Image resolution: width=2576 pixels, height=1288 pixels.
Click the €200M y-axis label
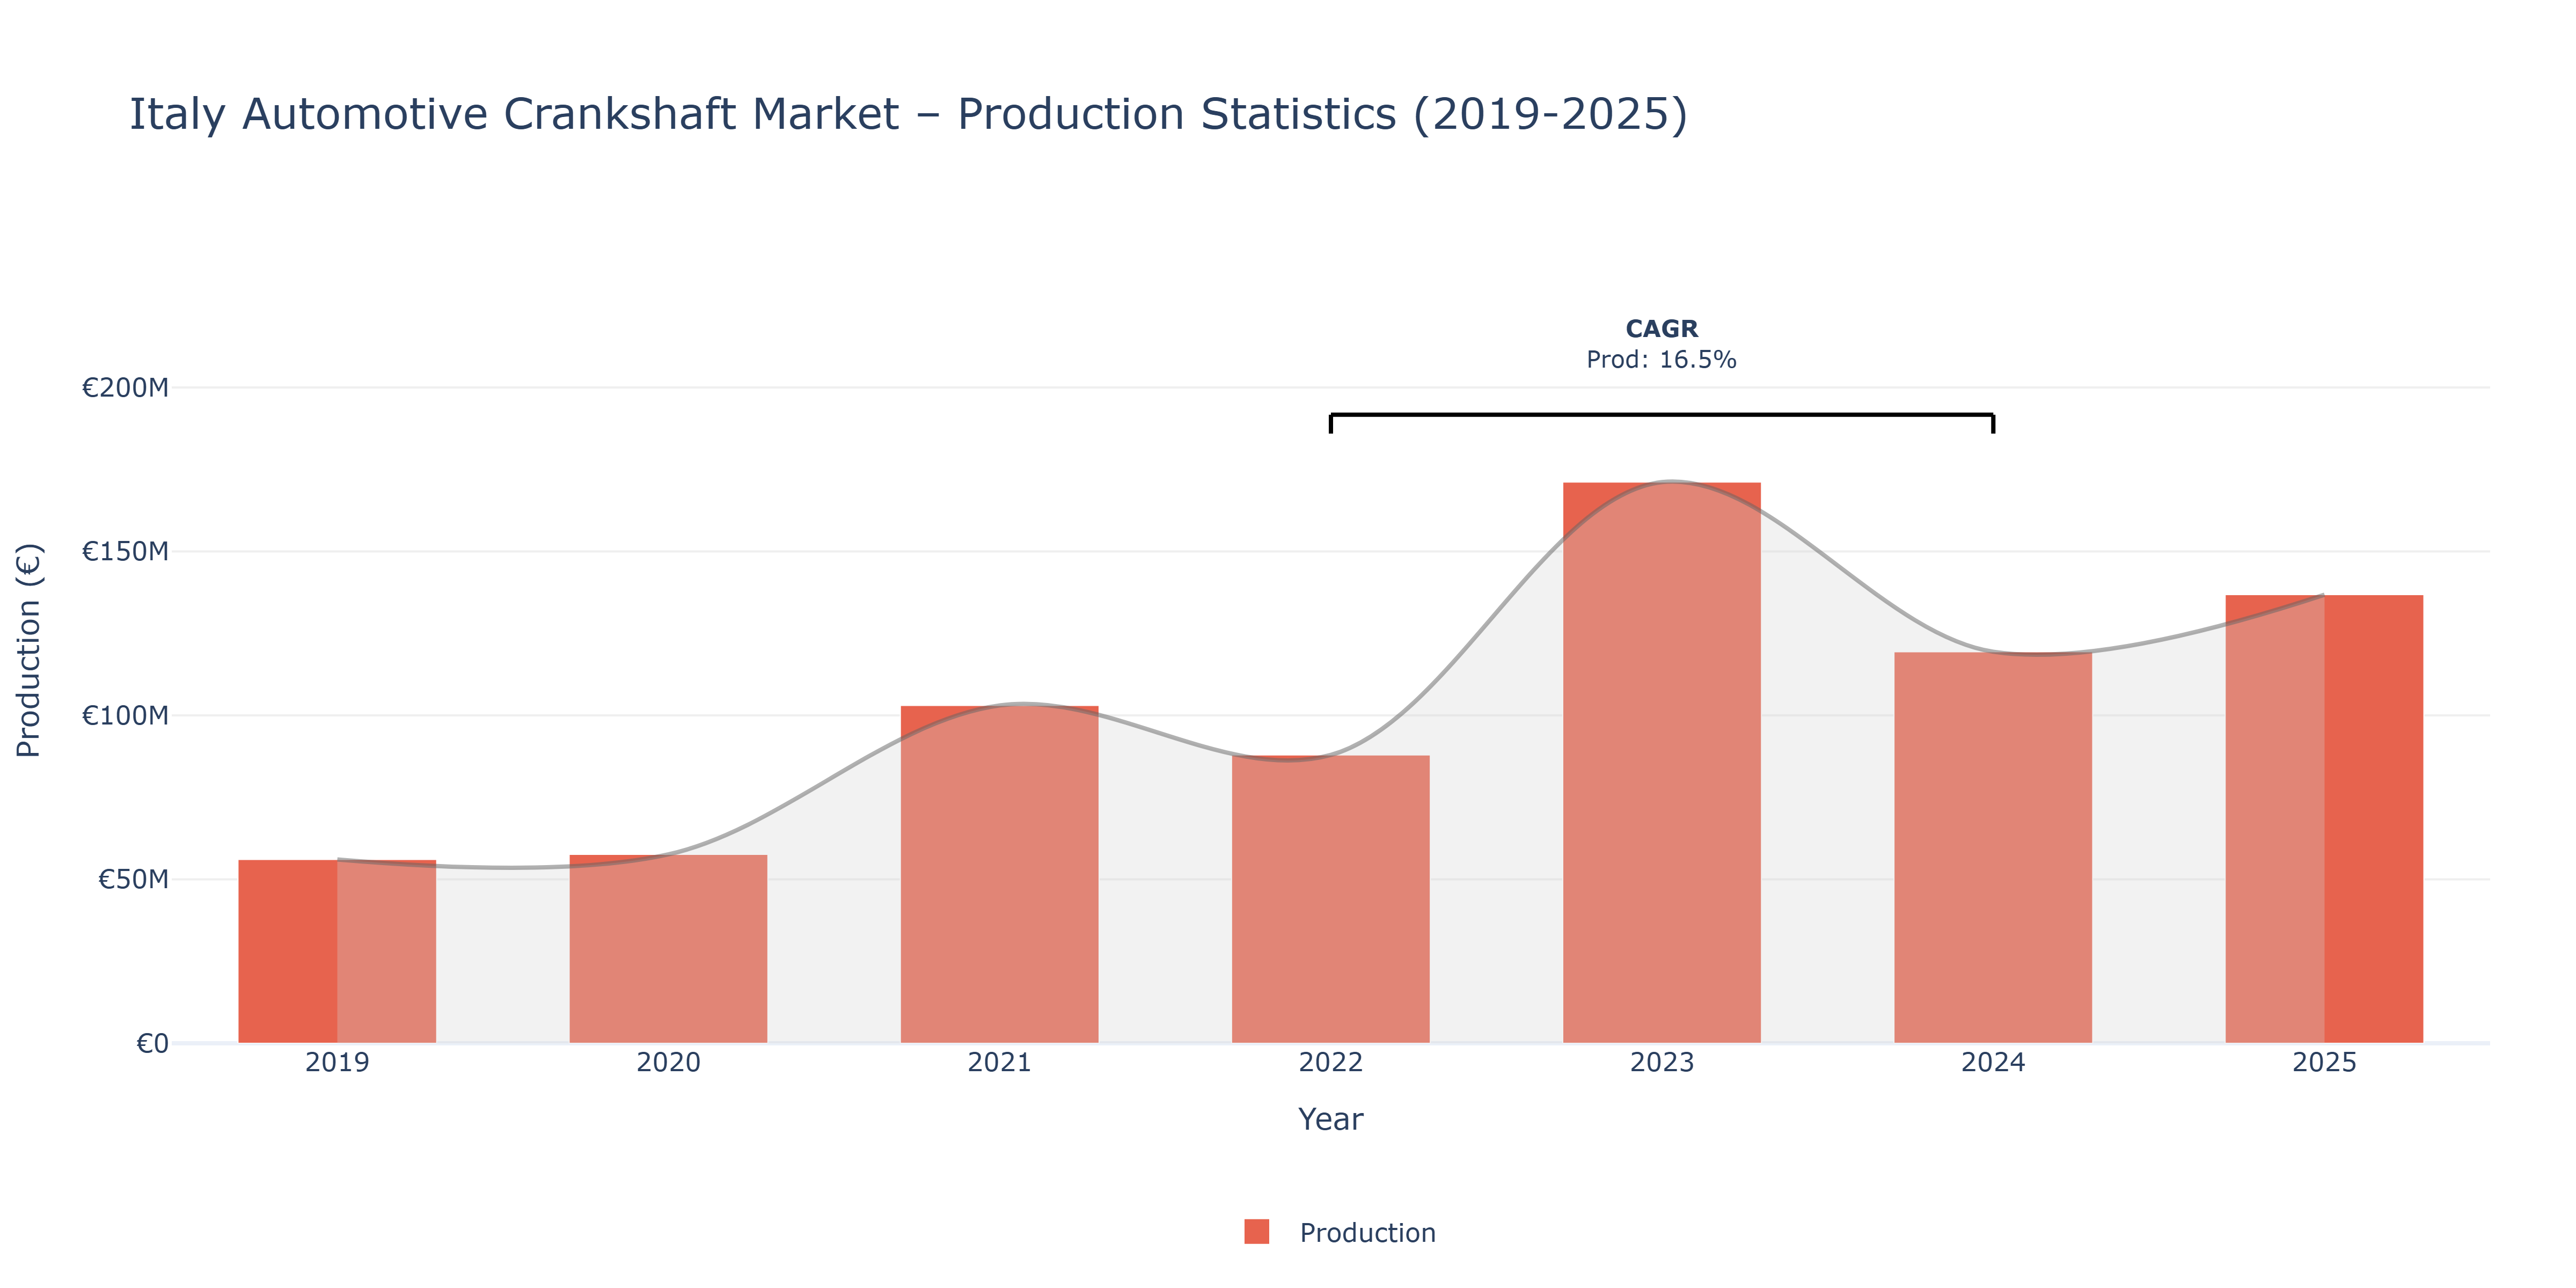[125, 388]
